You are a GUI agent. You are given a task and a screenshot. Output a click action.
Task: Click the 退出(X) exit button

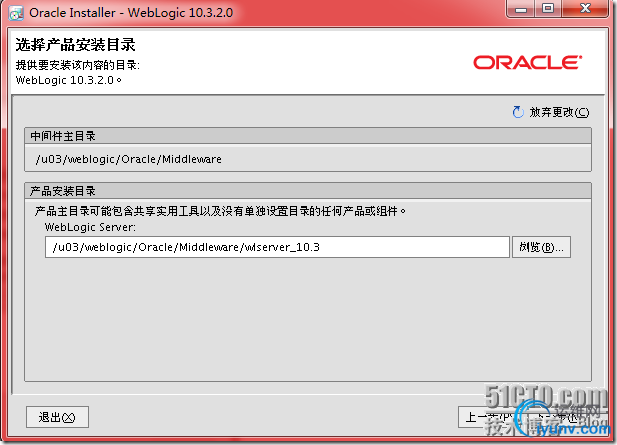point(57,417)
